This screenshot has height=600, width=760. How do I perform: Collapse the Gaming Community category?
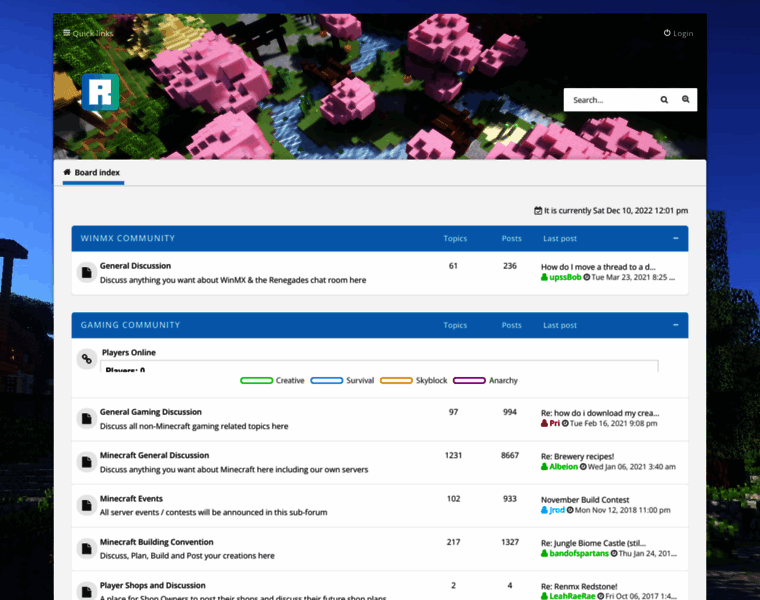pyautogui.click(x=676, y=325)
